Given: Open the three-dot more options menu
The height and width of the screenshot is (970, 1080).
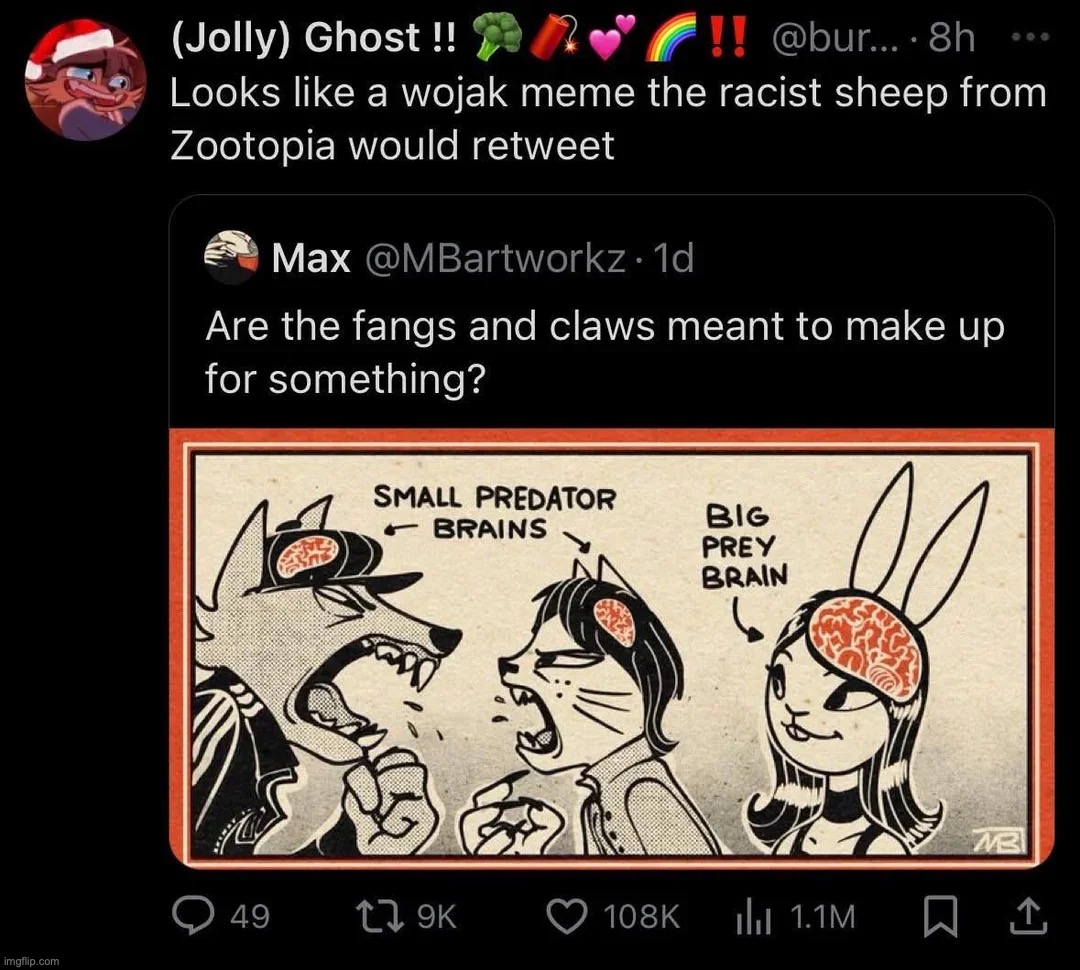Looking at the screenshot, I should [1030, 40].
